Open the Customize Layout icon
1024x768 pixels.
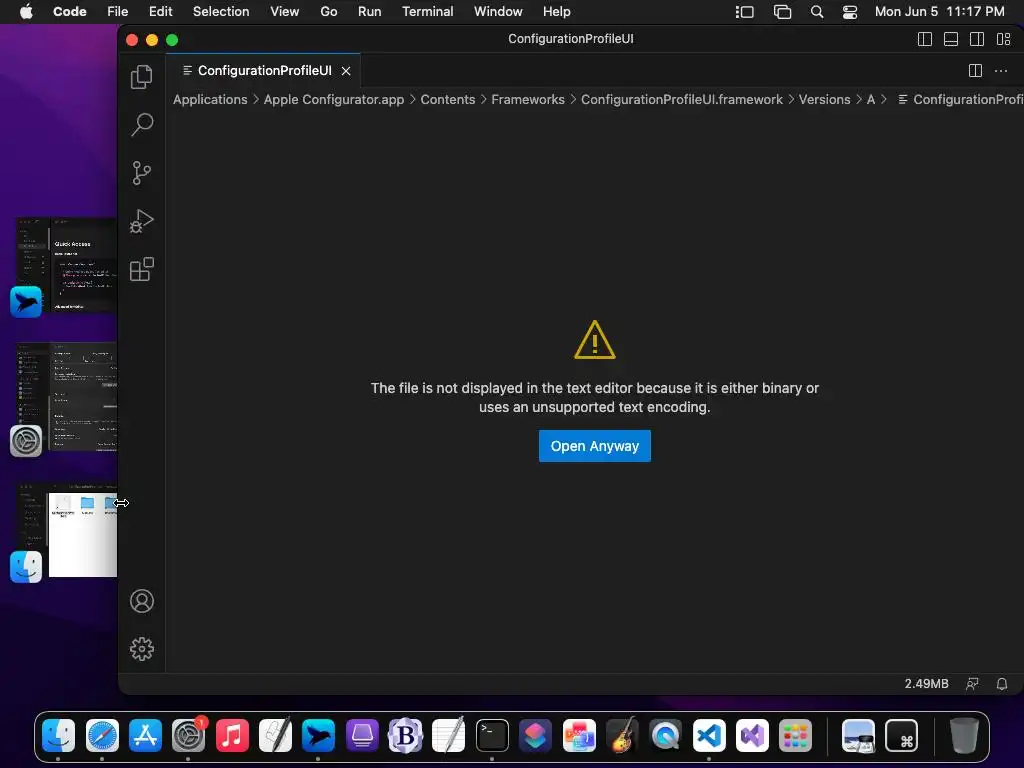[x=1004, y=39]
